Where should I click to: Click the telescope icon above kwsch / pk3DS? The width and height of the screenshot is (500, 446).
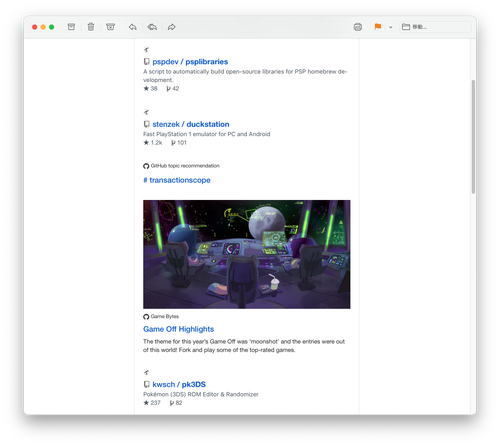pyautogui.click(x=146, y=372)
